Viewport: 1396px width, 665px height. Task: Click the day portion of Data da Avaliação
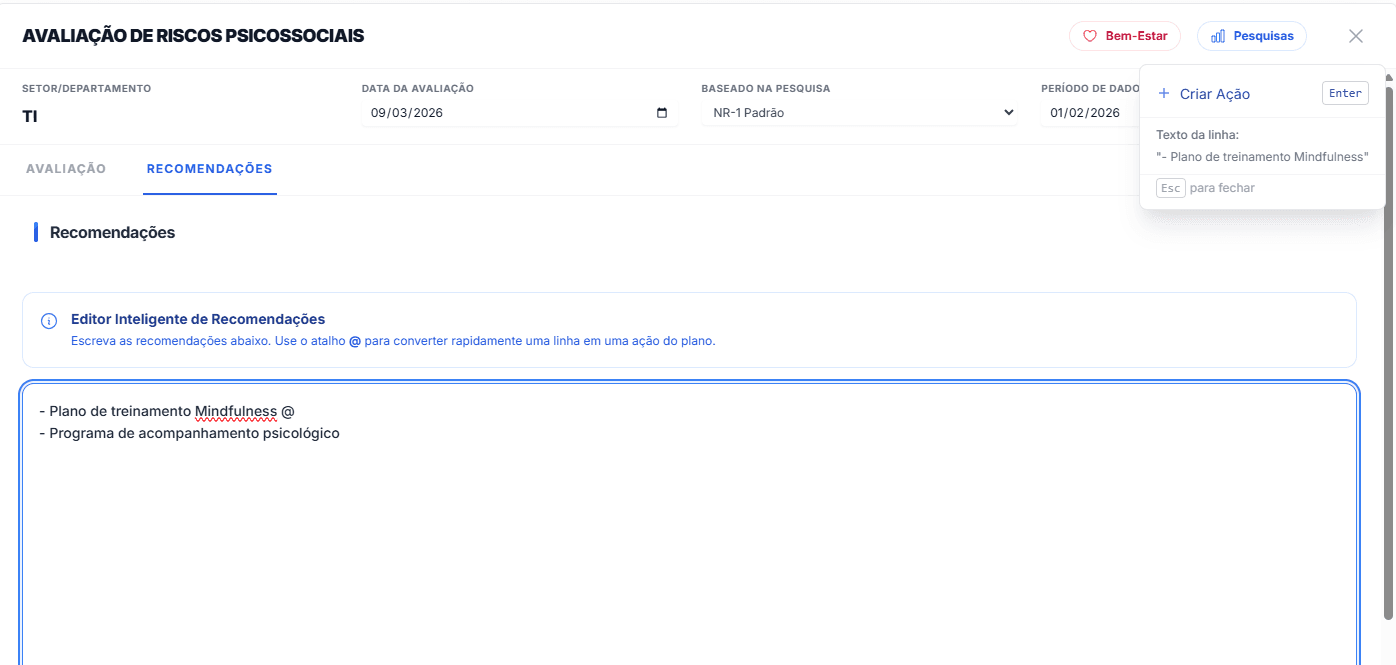pyautogui.click(x=378, y=113)
